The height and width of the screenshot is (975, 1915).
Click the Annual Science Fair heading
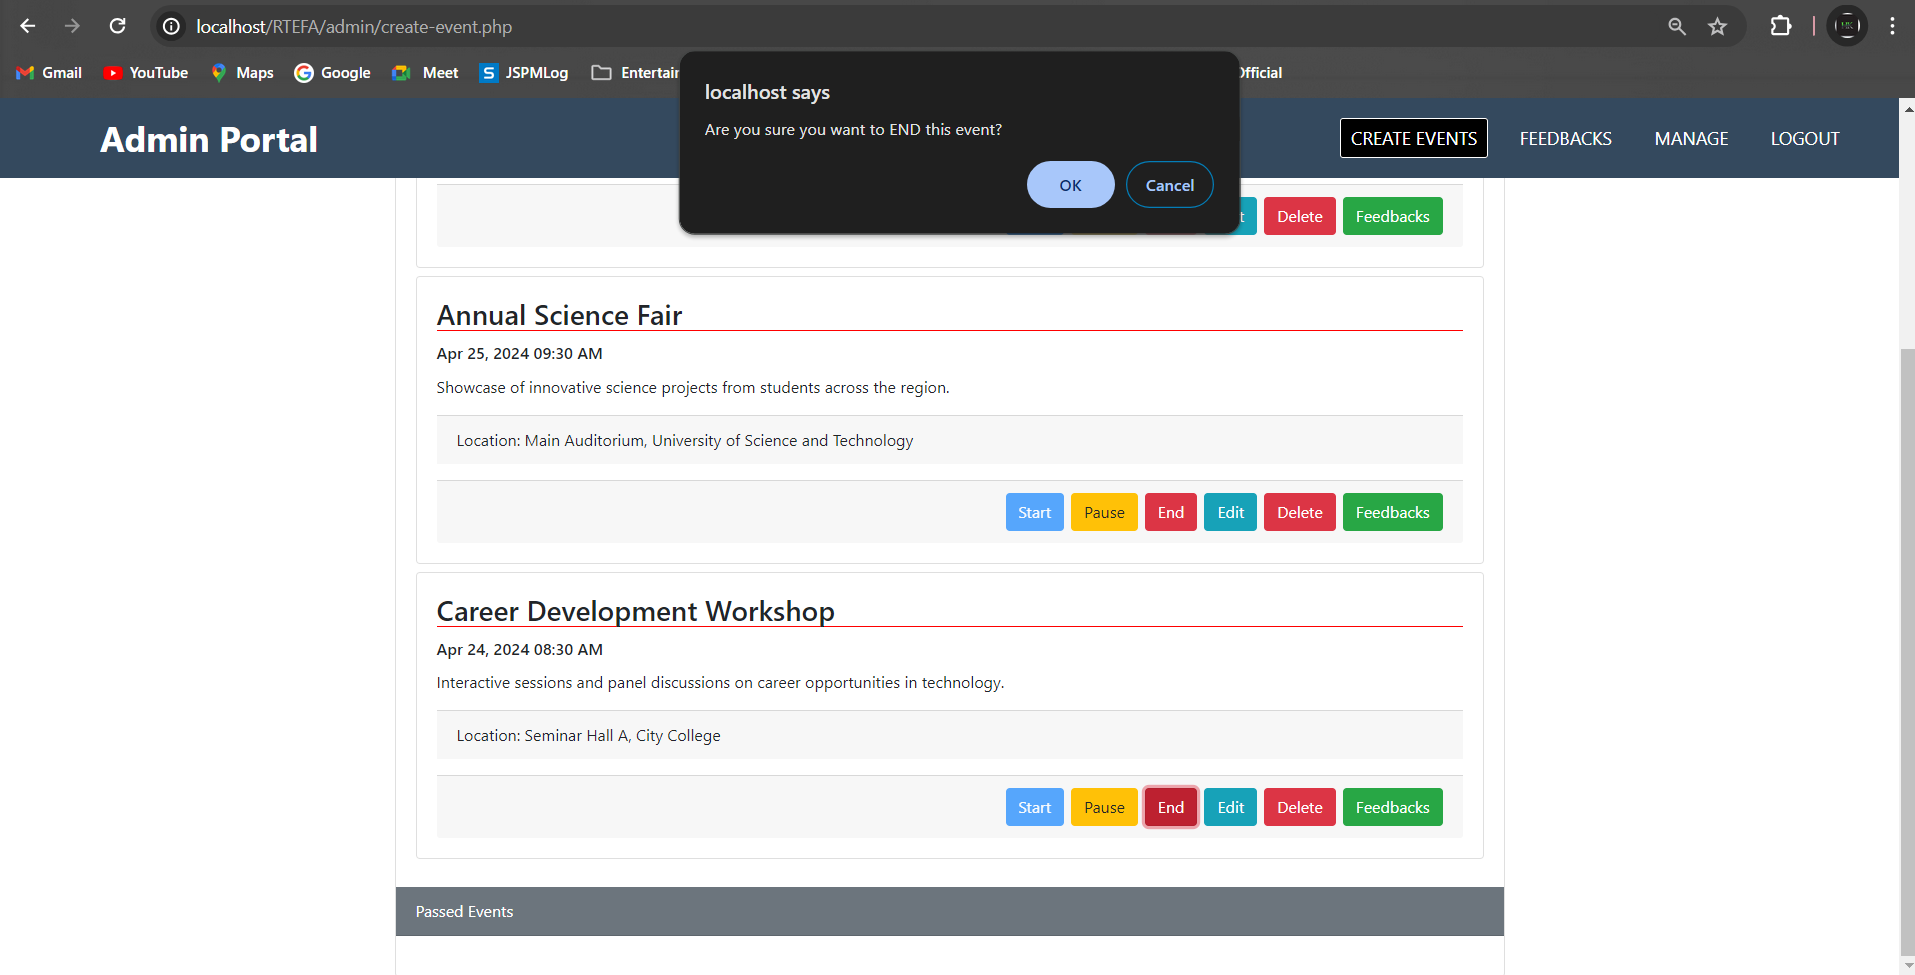click(559, 315)
